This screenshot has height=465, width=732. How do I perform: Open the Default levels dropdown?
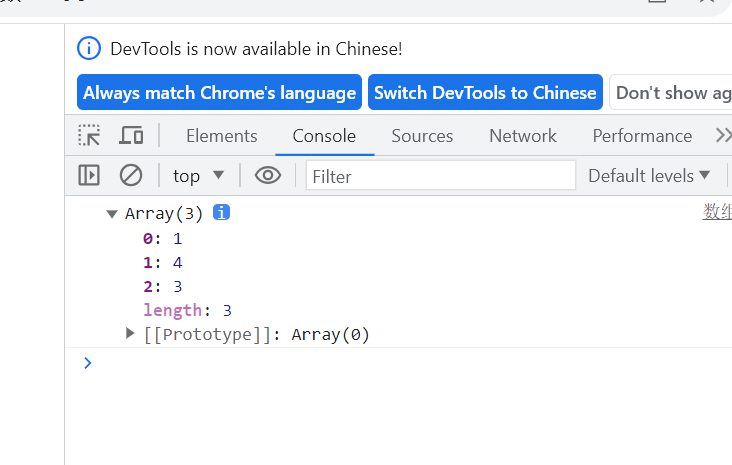tap(649, 176)
